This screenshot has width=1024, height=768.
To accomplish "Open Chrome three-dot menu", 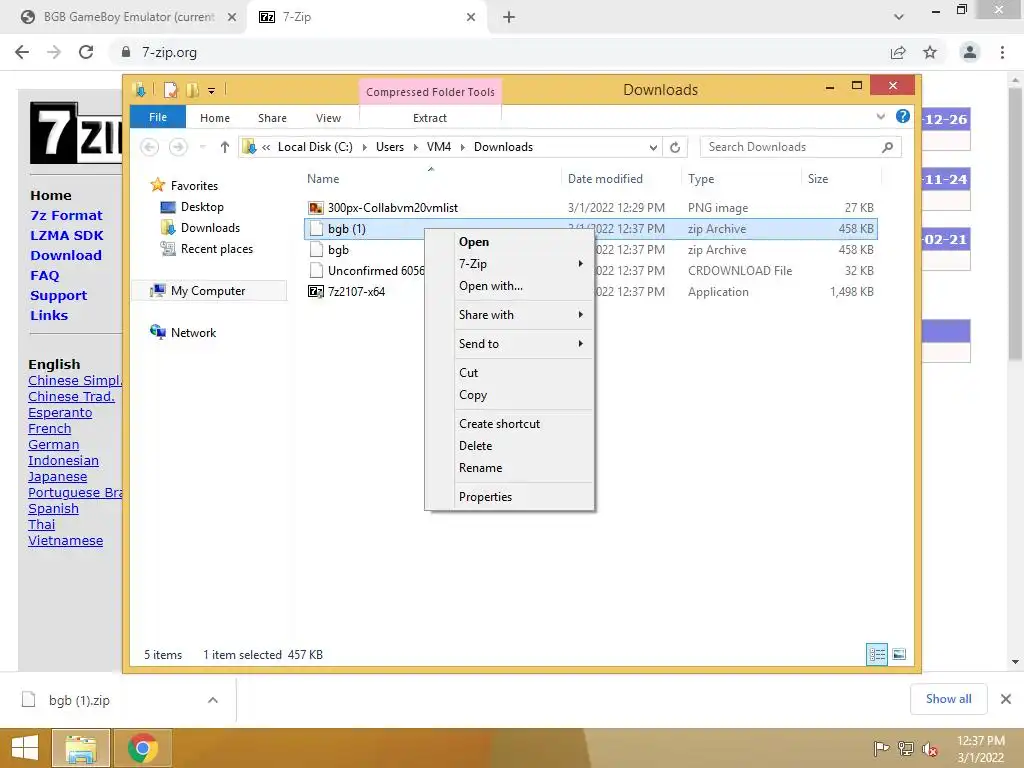I will 1002,52.
